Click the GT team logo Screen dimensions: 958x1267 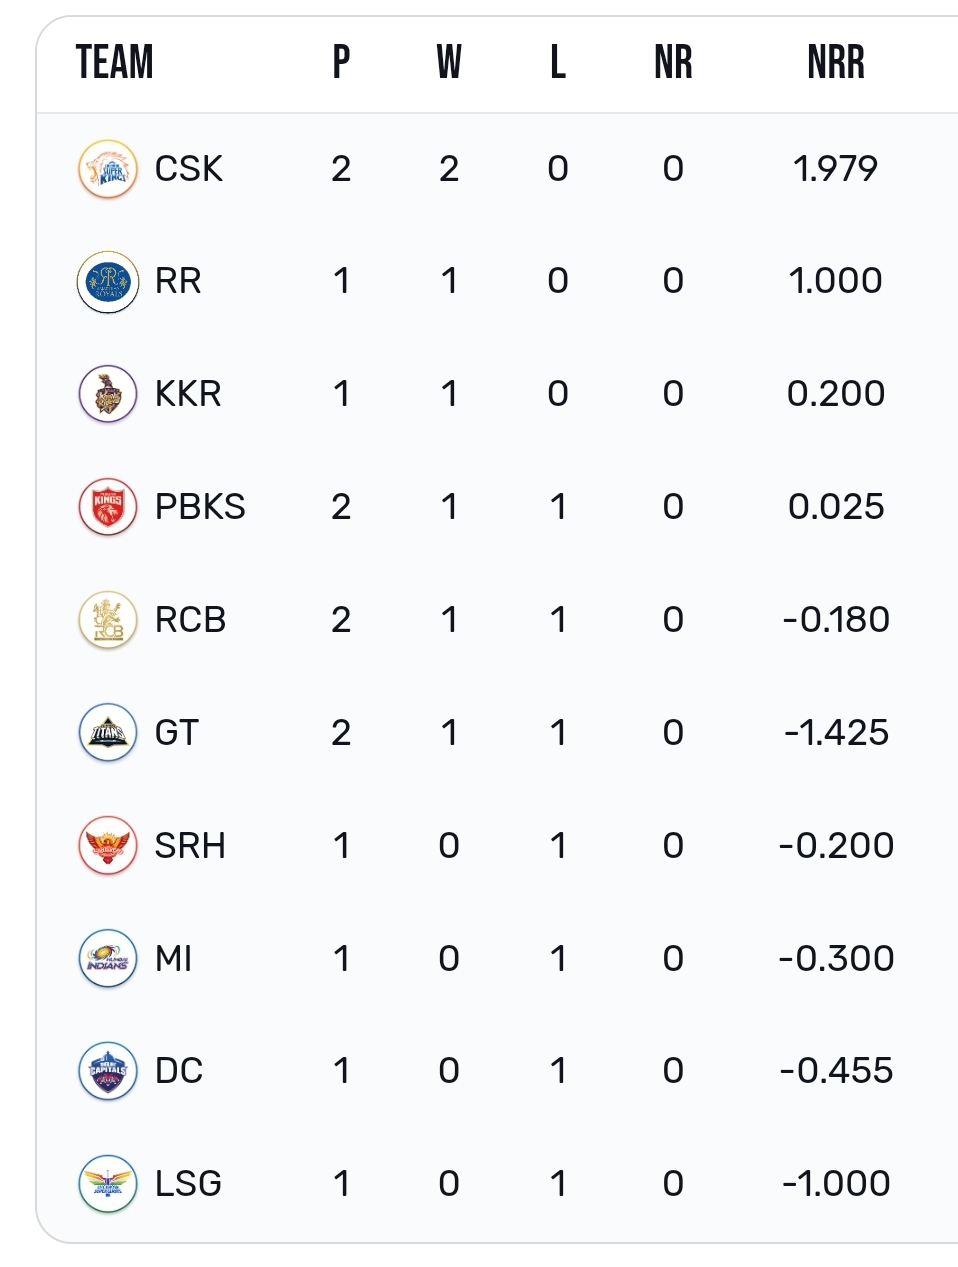coord(107,733)
